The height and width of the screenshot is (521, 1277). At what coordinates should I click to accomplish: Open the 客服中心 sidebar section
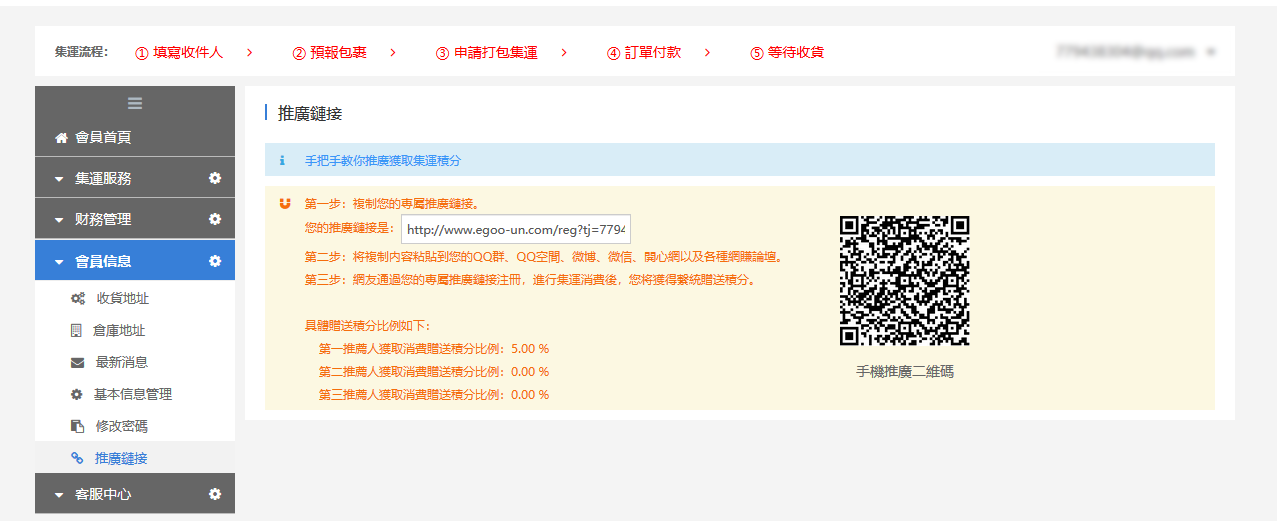tap(135, 494)
